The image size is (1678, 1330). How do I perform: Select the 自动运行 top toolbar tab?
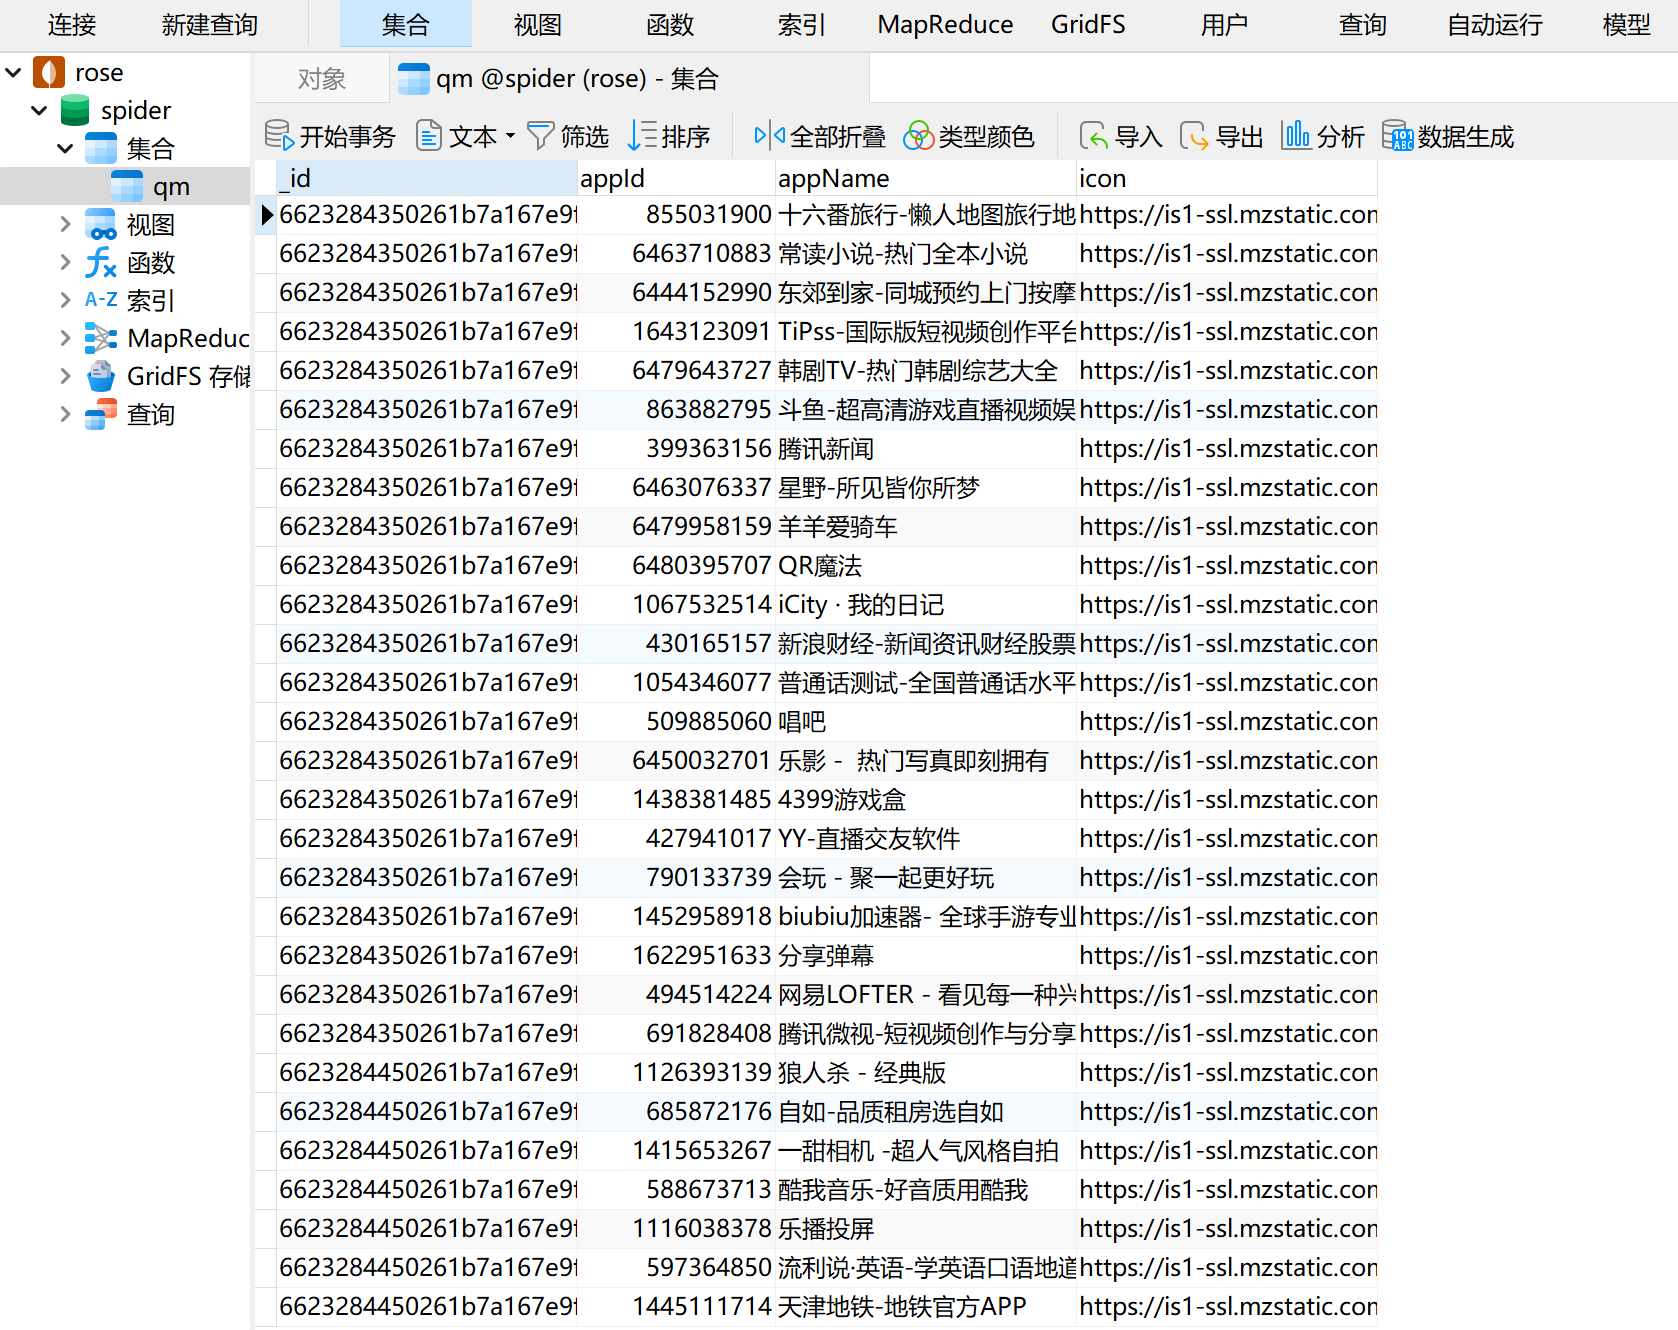(x=1495, y=24)
